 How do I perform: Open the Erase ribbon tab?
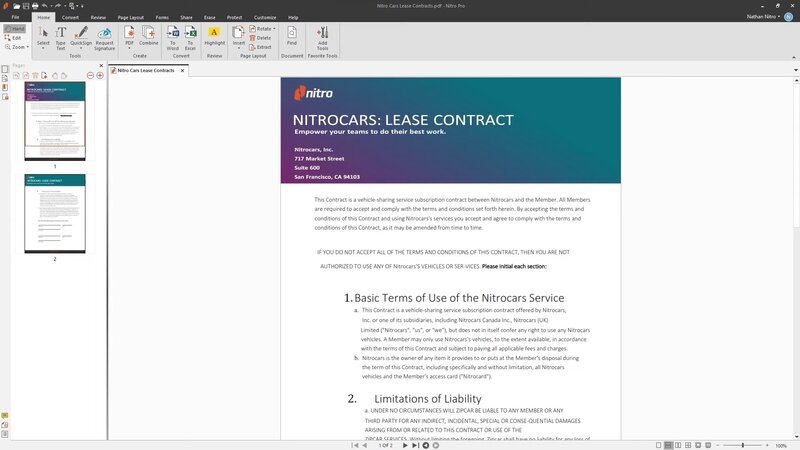coord(210,17)
